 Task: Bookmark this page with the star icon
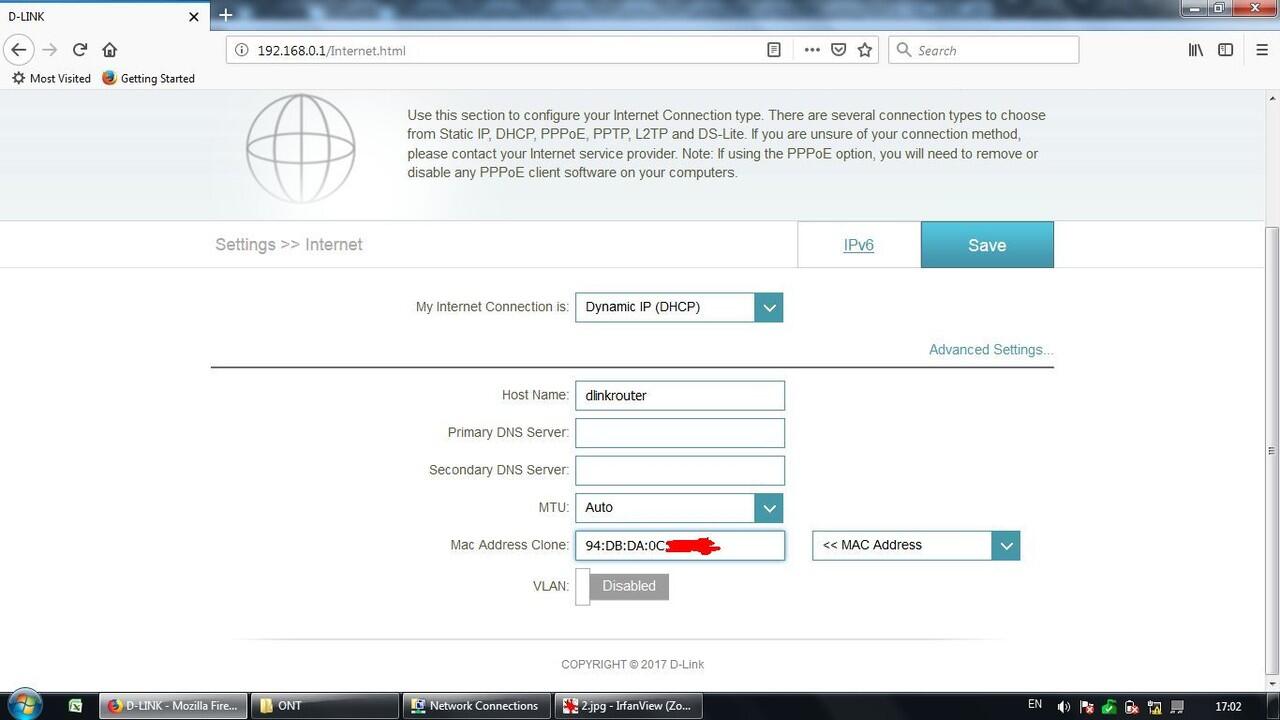(x=864, y=49)
